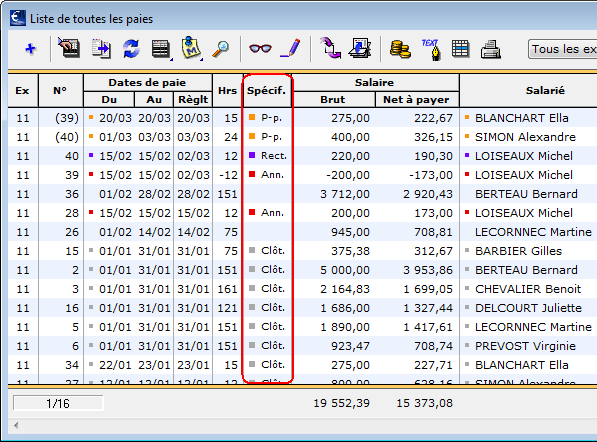Viewport: 597px width, 442px height.
Task: Open the magnifying glass search tool
Action: (221, 49)
